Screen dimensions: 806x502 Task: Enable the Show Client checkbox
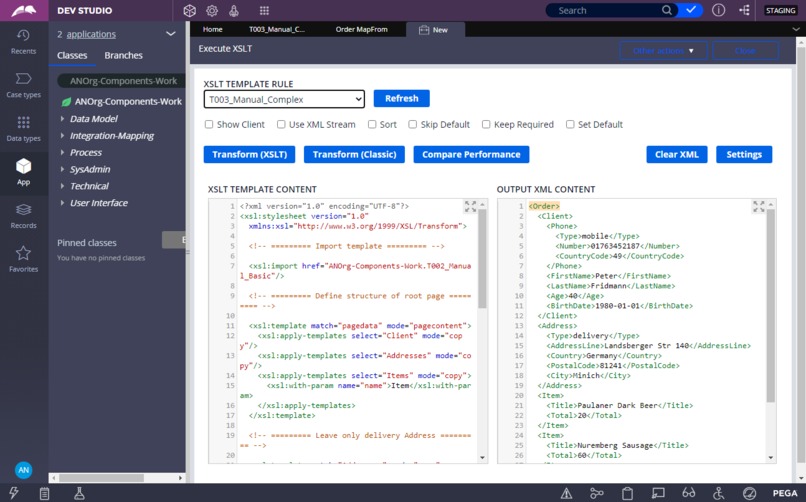coord(209,124)
